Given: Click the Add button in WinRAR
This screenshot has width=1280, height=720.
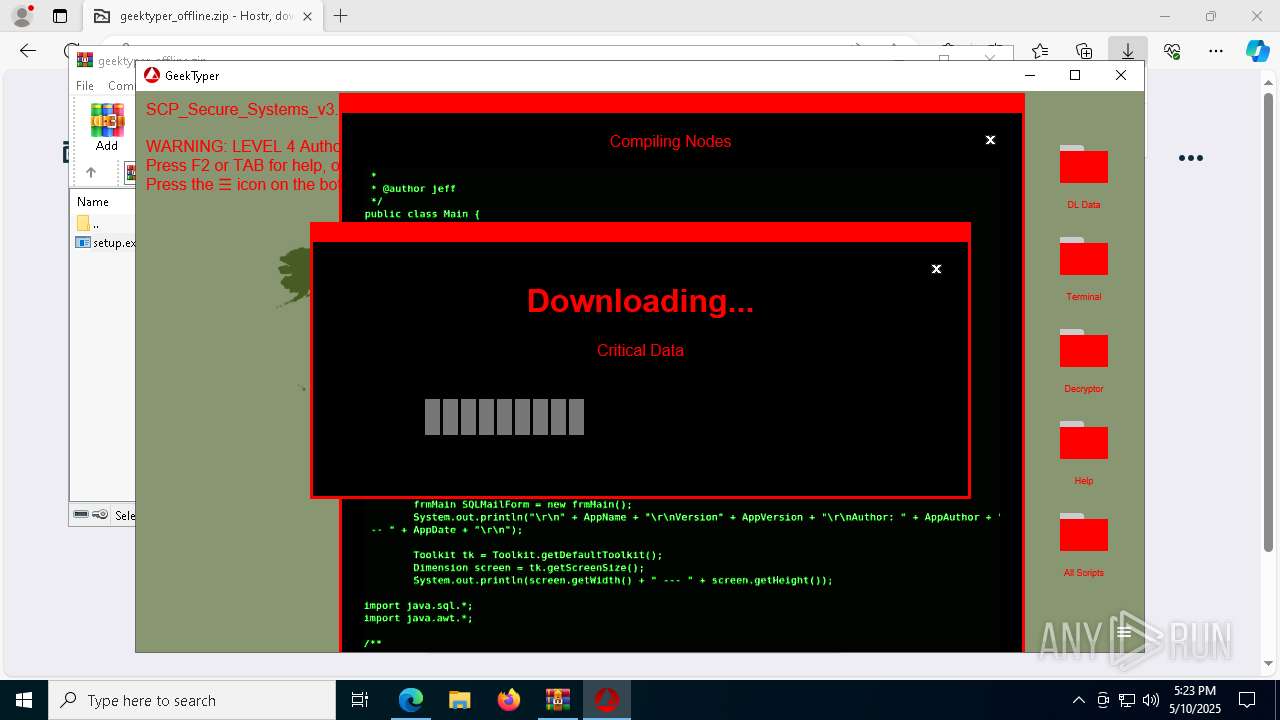Looking at the screenshot, I should tap(107, 127).
